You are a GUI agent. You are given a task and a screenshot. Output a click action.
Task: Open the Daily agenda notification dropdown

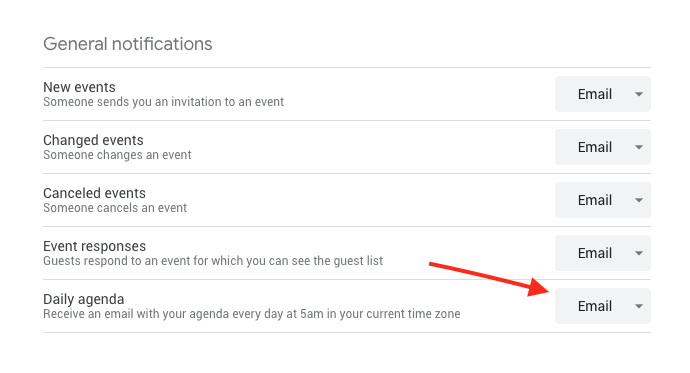coord(602,306)
